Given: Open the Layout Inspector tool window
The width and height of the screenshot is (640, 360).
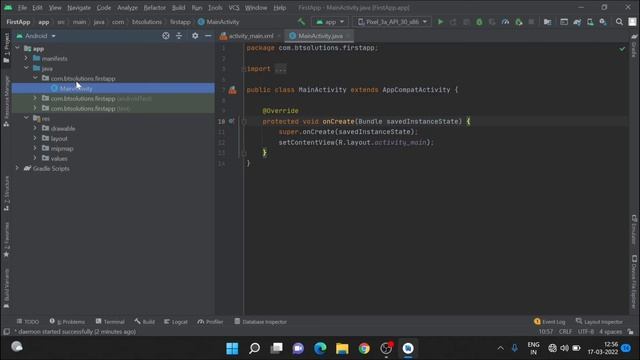Looking at the screenshot, I should 599,322.
